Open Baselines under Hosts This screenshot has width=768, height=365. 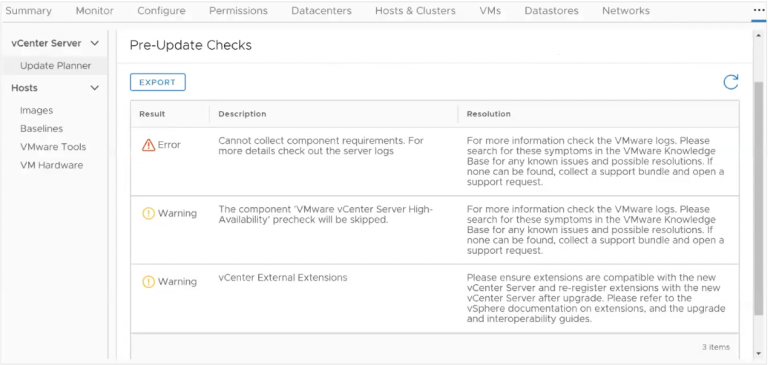coord(42,129)
